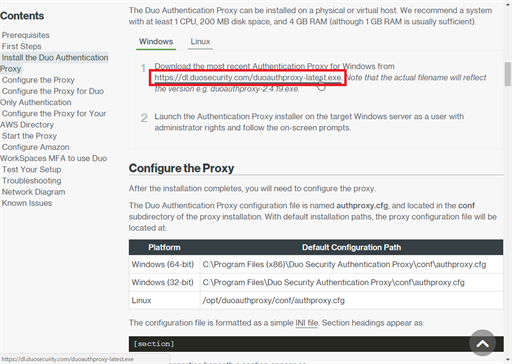Go to Test Your Setup section
Viewport: 512px width, 364px height.
(x=32, y=169)
